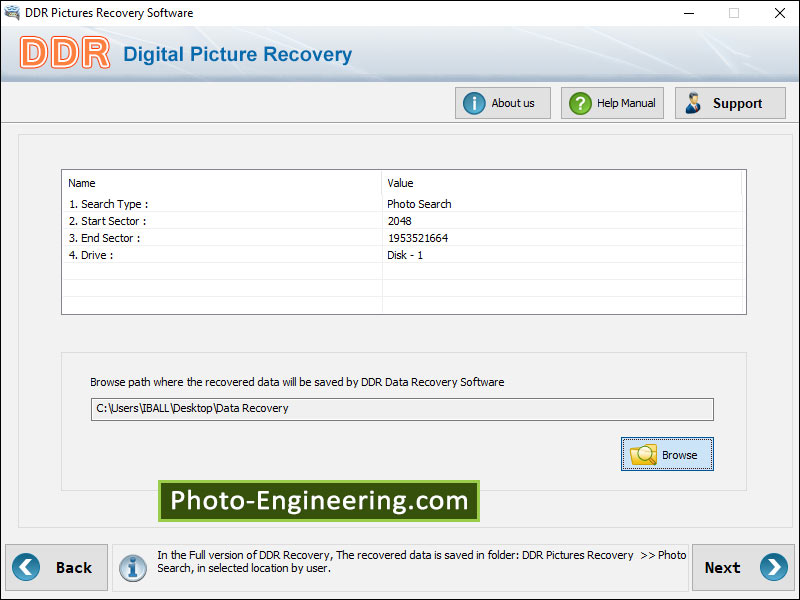This screenshot has width=800, height=600.
Task: Select the blue 'i' About us icon
Action: click(473, 102)
